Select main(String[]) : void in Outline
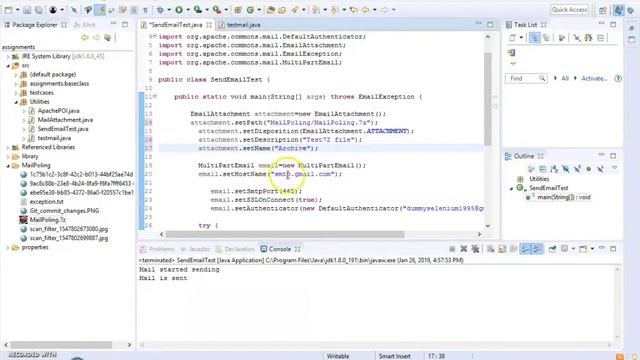This screenshot has height=360, width=640. coord(563,198)
